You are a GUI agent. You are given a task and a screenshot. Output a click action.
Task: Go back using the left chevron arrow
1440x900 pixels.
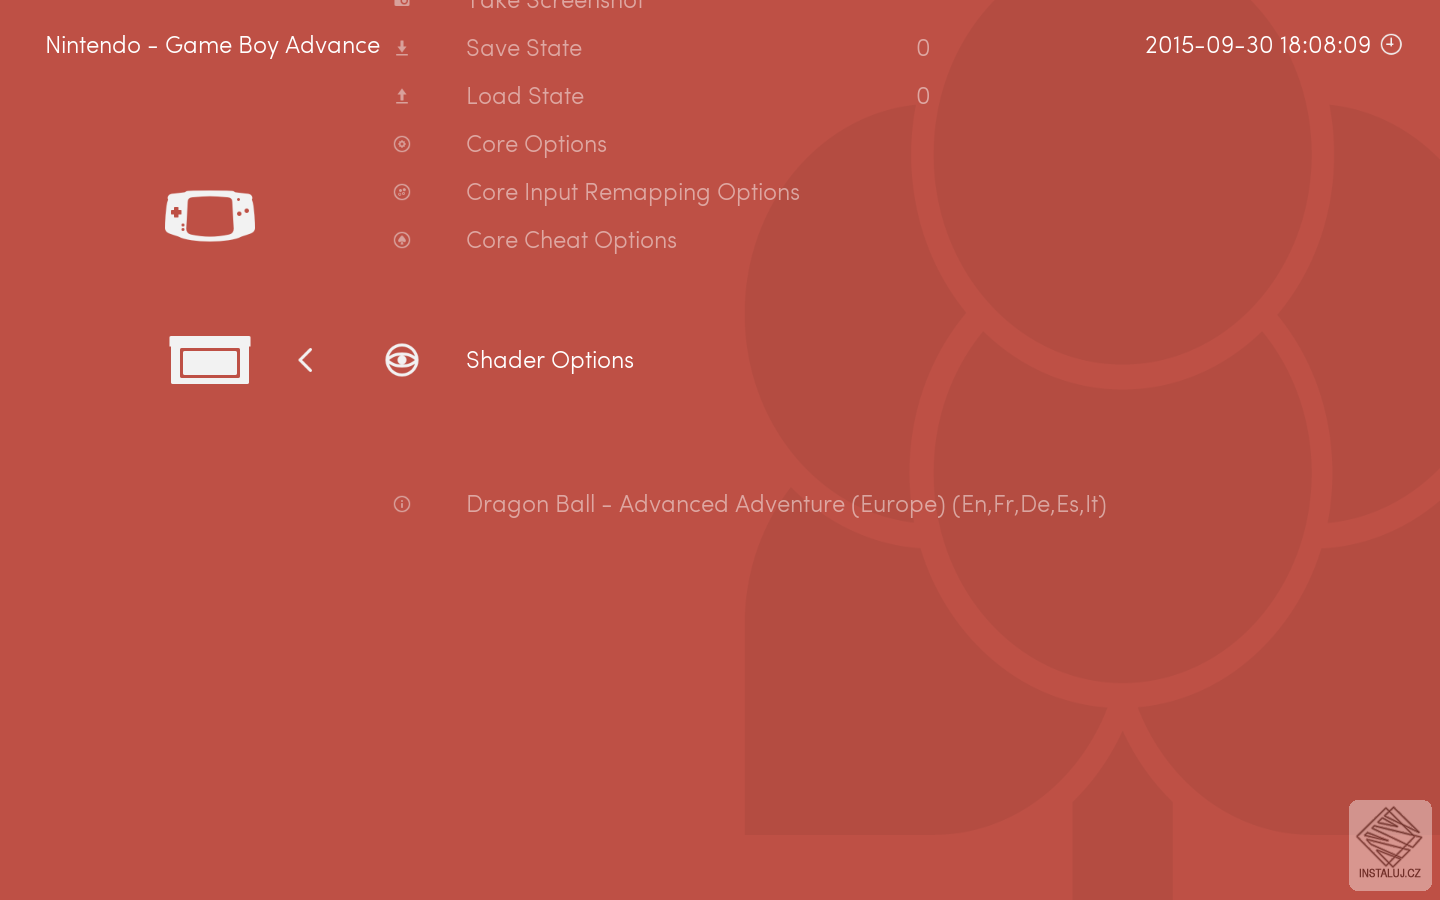(306, 360)
